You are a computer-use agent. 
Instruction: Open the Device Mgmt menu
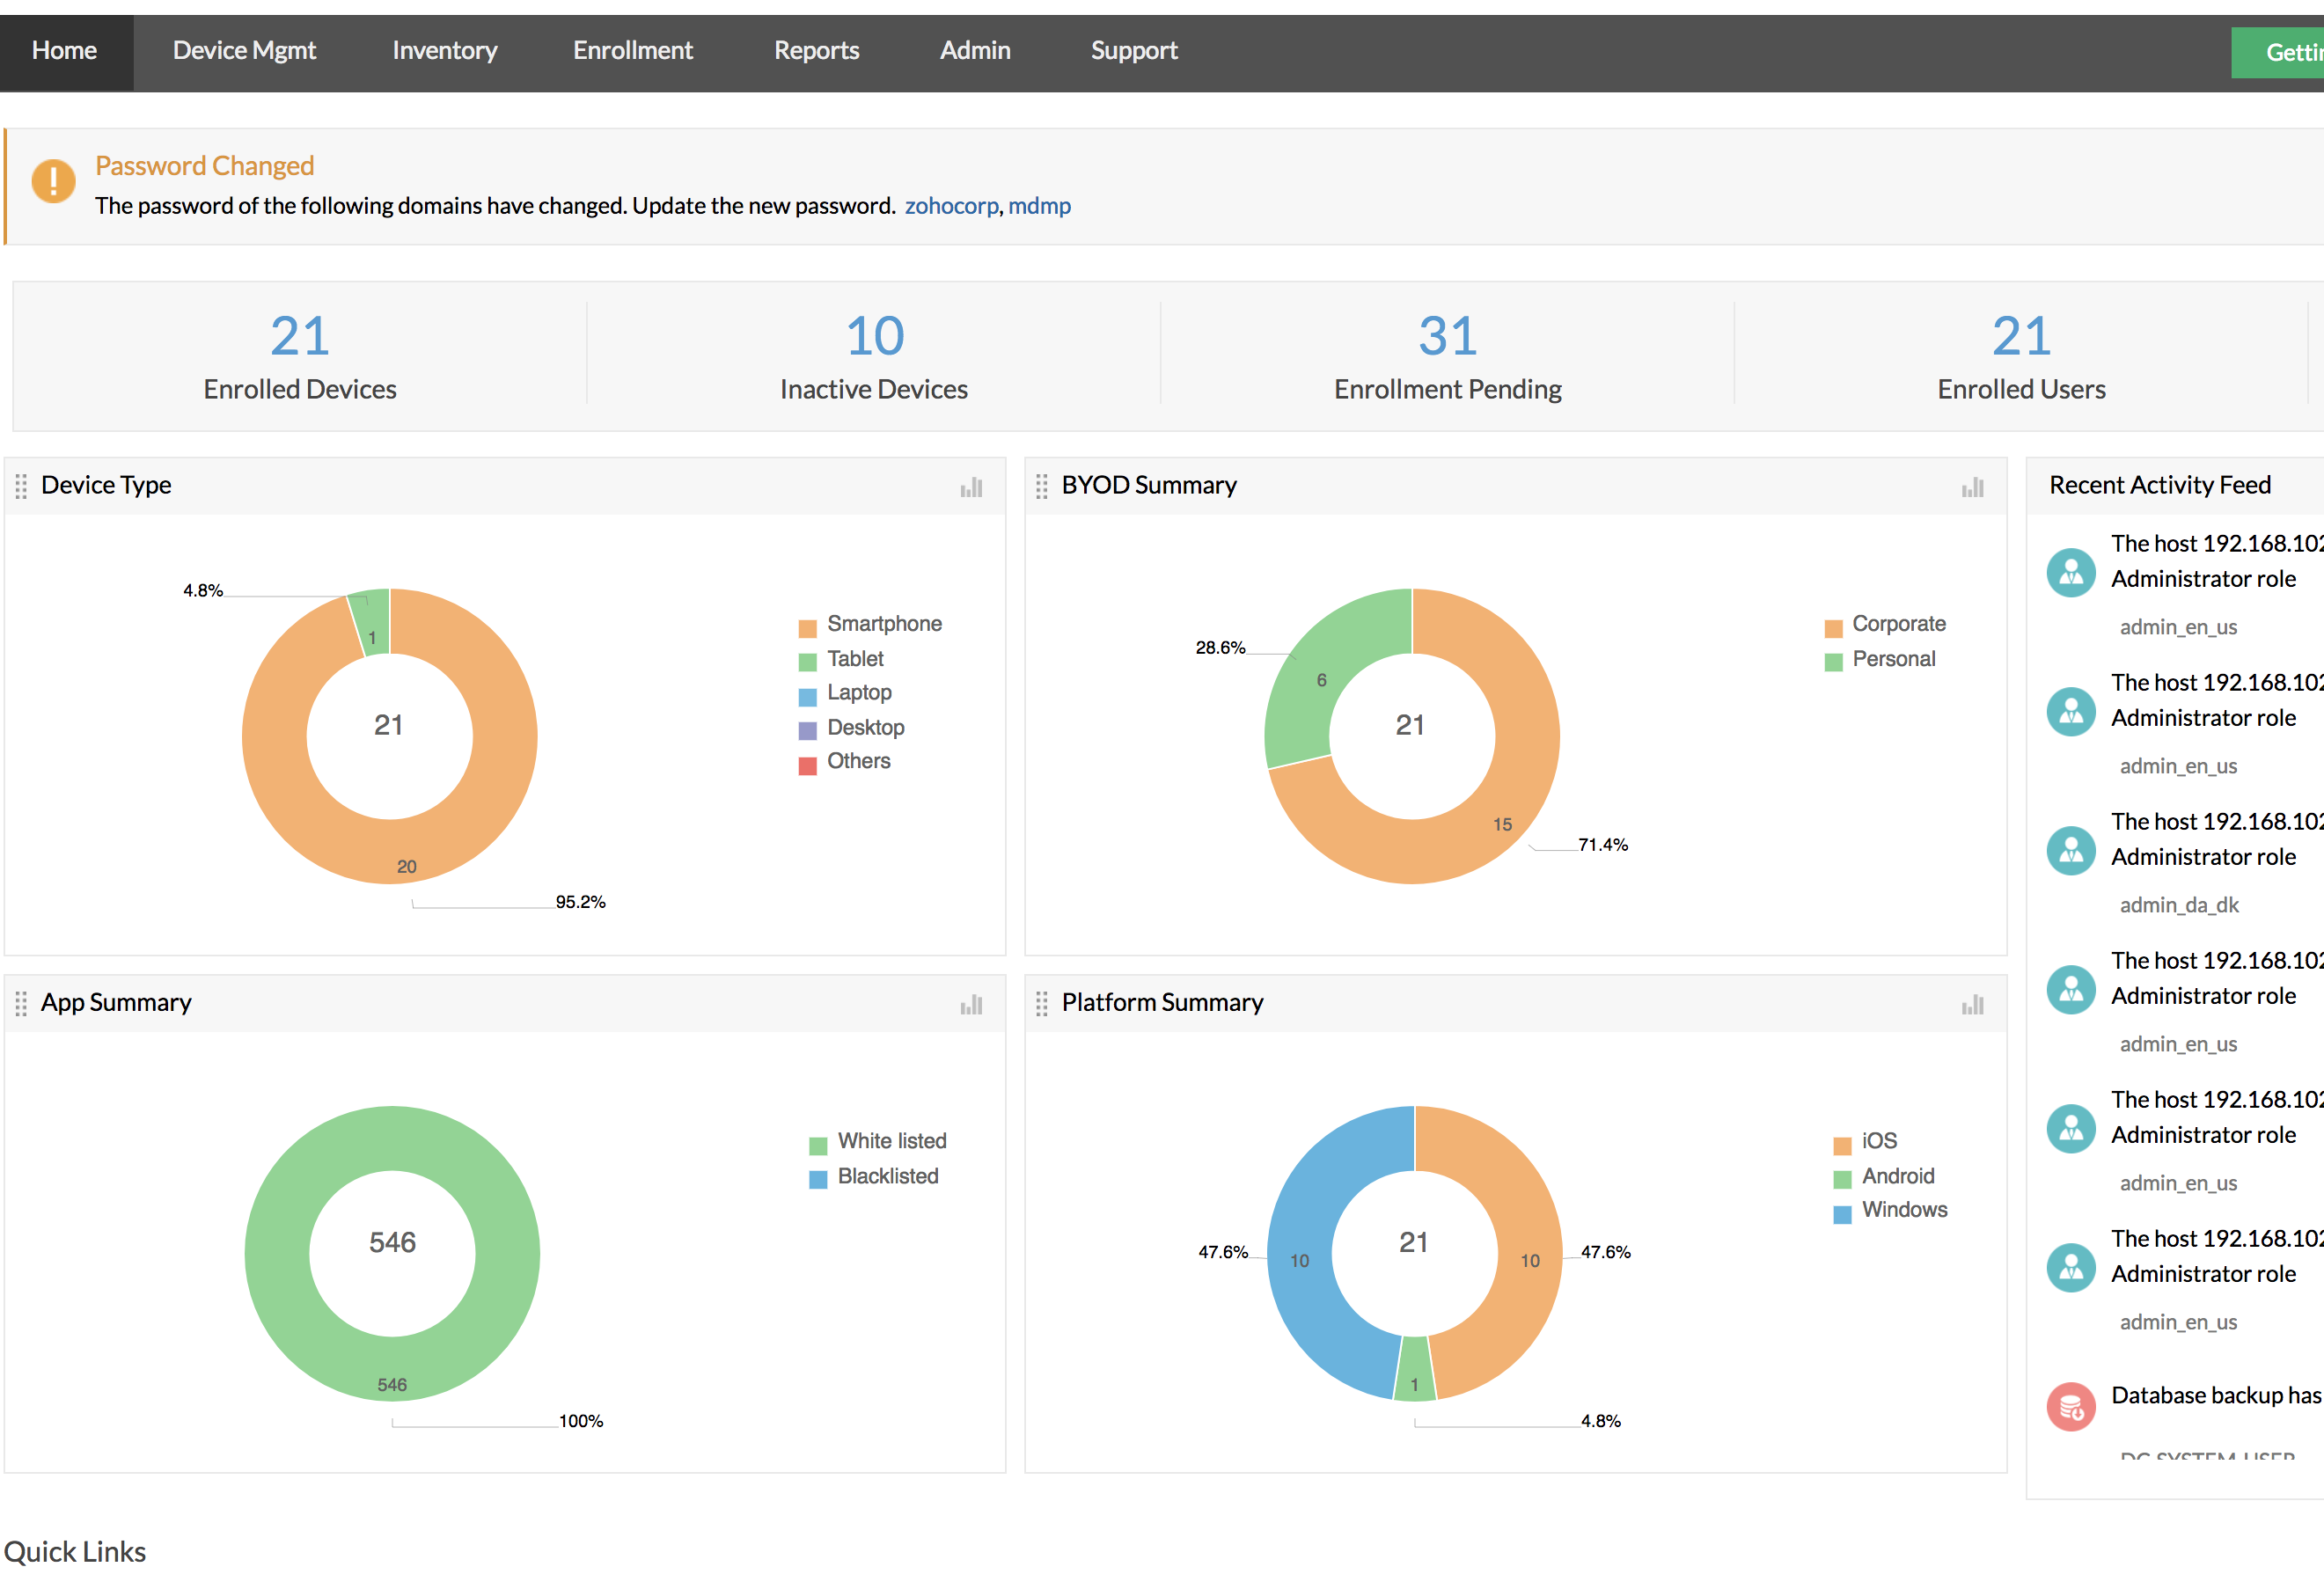tap(244, 50)
